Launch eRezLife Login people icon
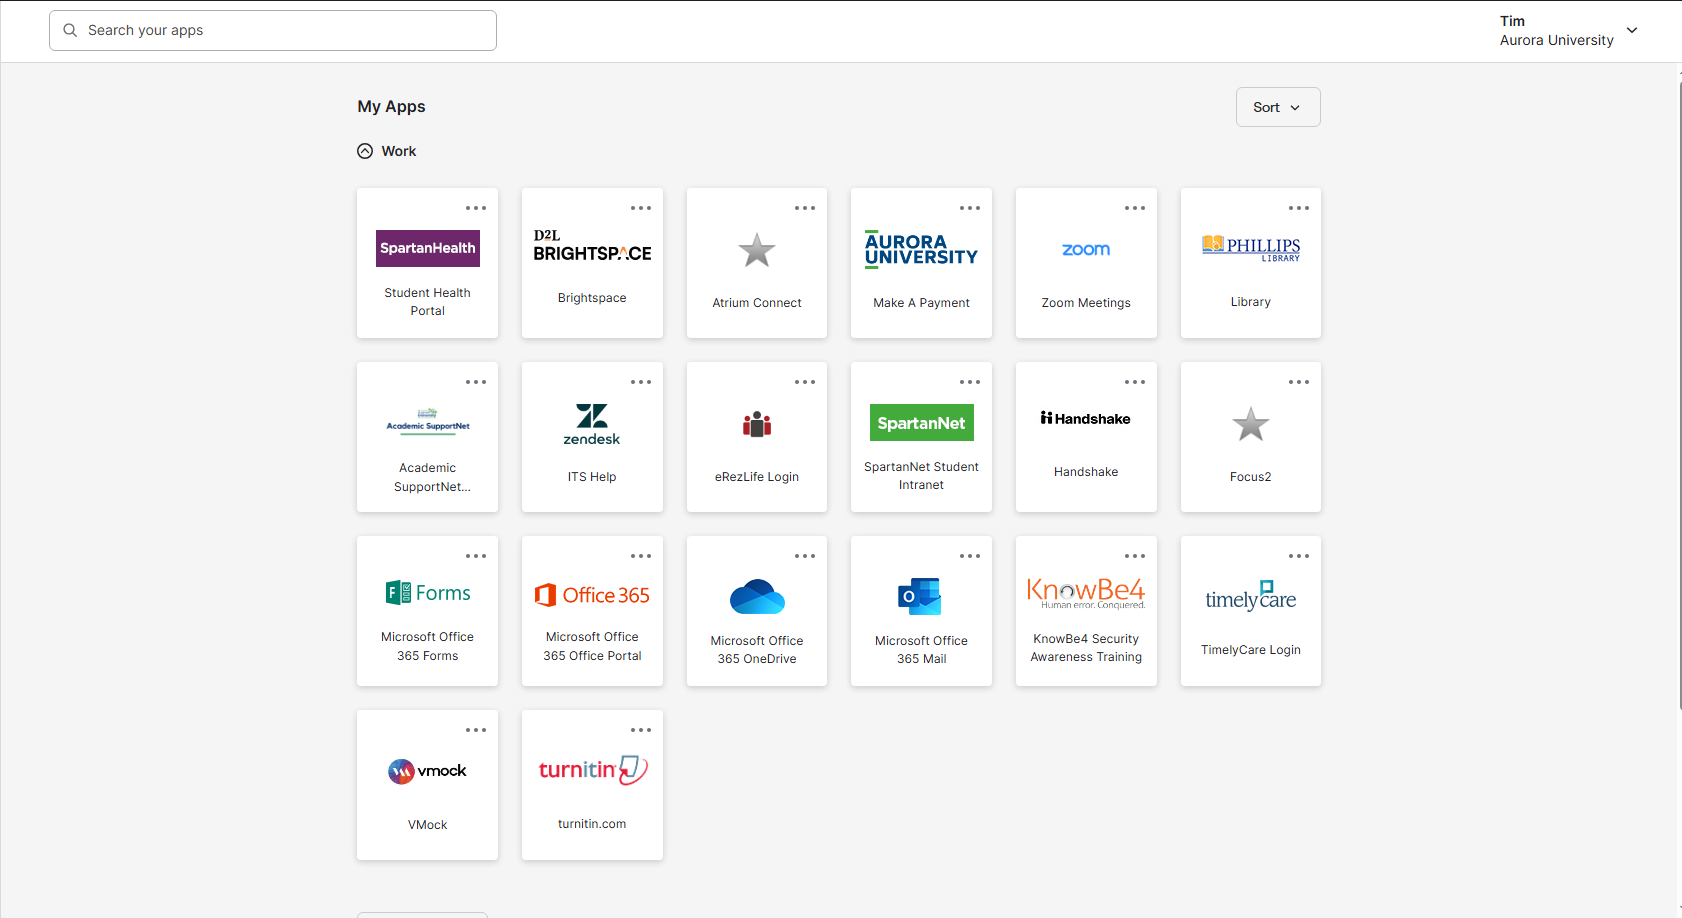Viewport: 1682px width, 918px height. point(757,425)
